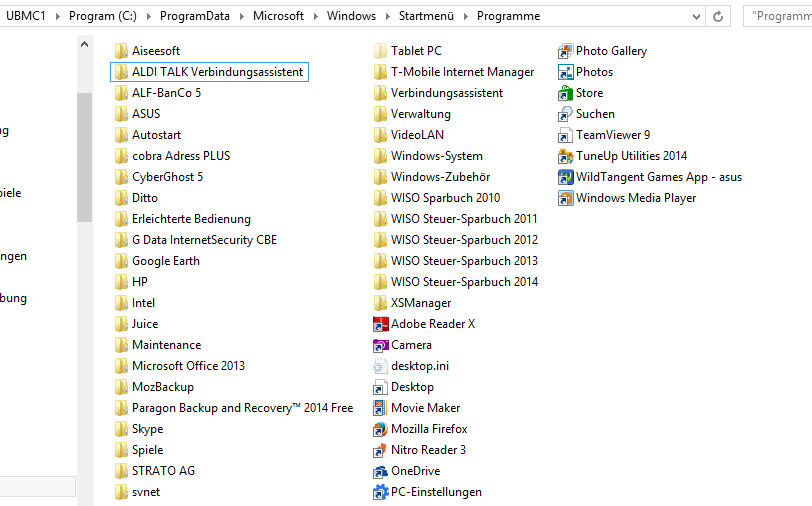Select the Google Earth folder icon

121,261
